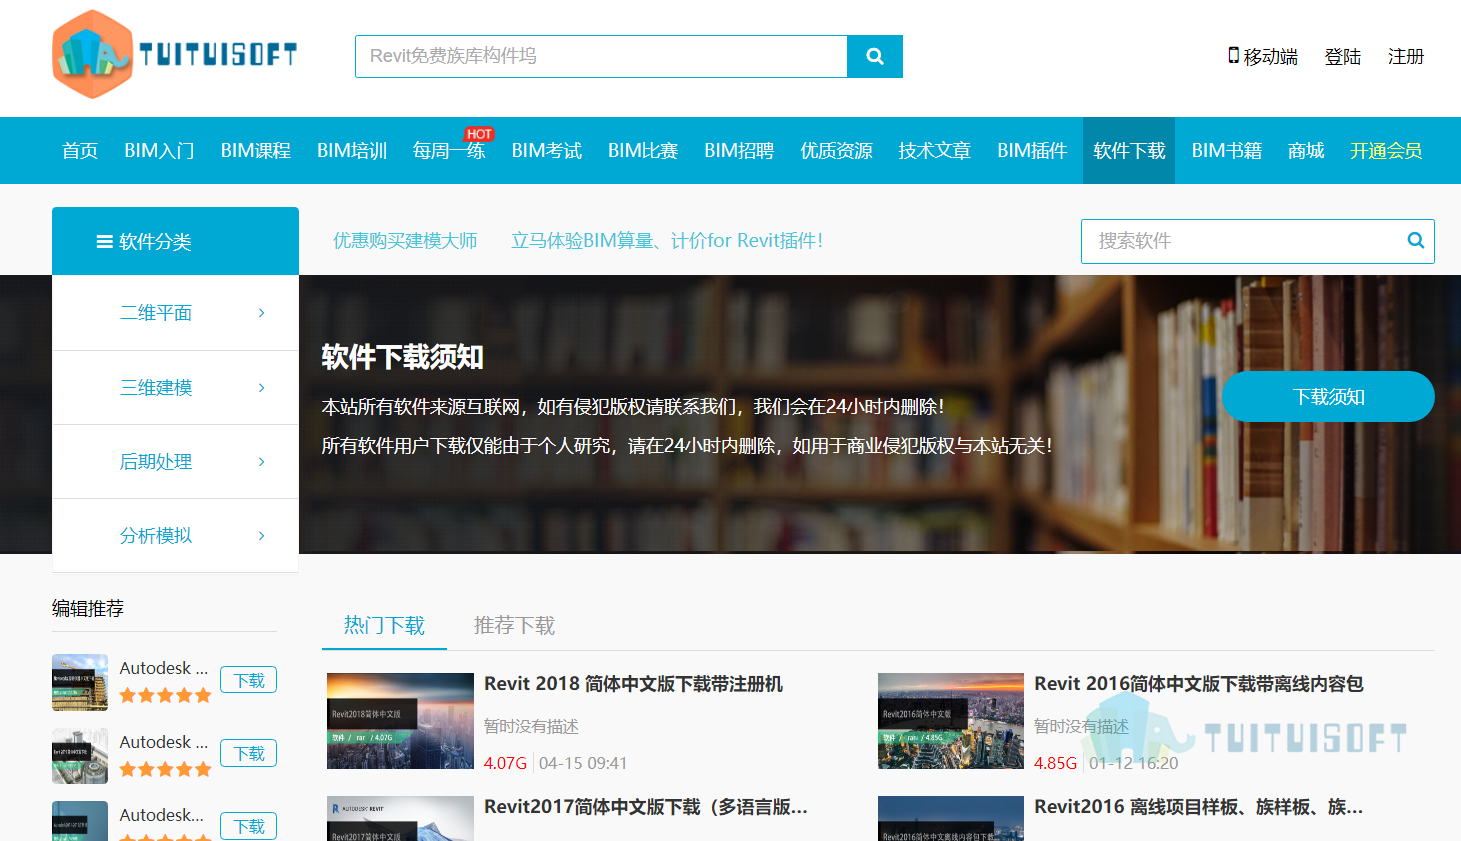Open BIM书籍 navigation item
This screenshot has width=1461, height=841.
click(x=1227, y=151)
